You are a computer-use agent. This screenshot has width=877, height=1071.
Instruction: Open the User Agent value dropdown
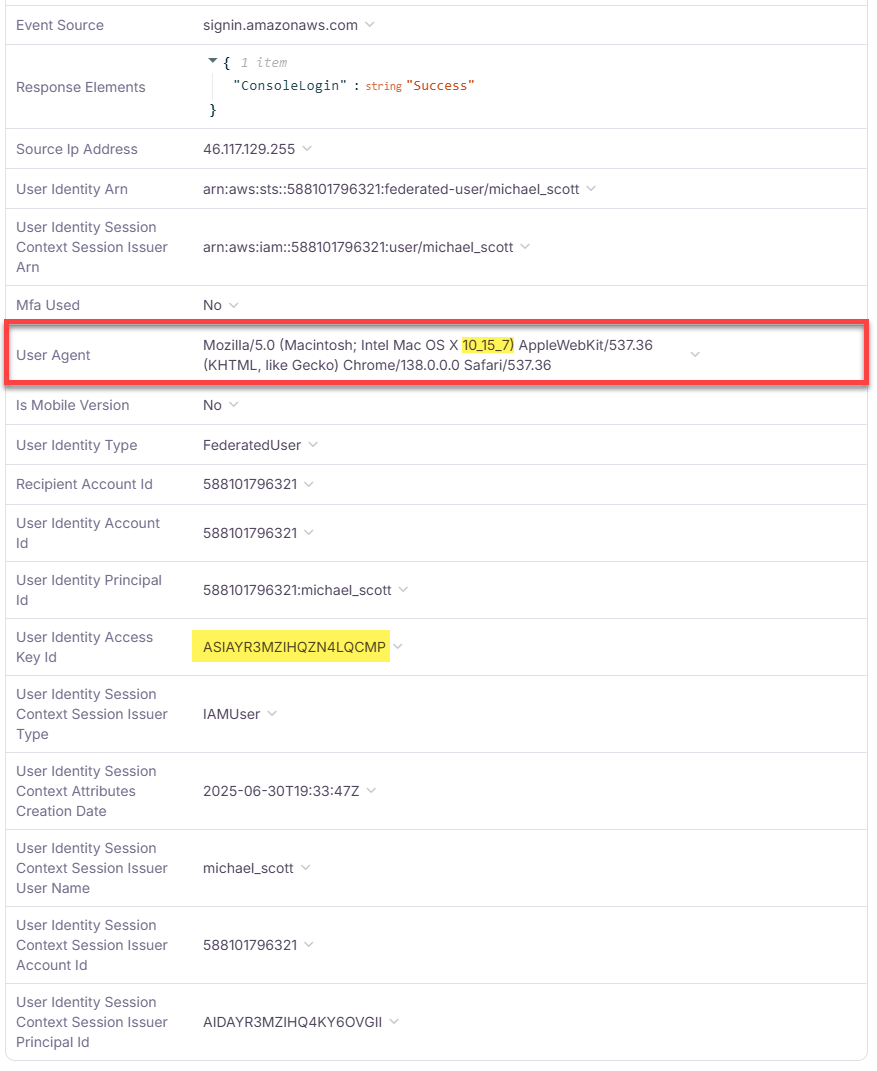[695, 353]
